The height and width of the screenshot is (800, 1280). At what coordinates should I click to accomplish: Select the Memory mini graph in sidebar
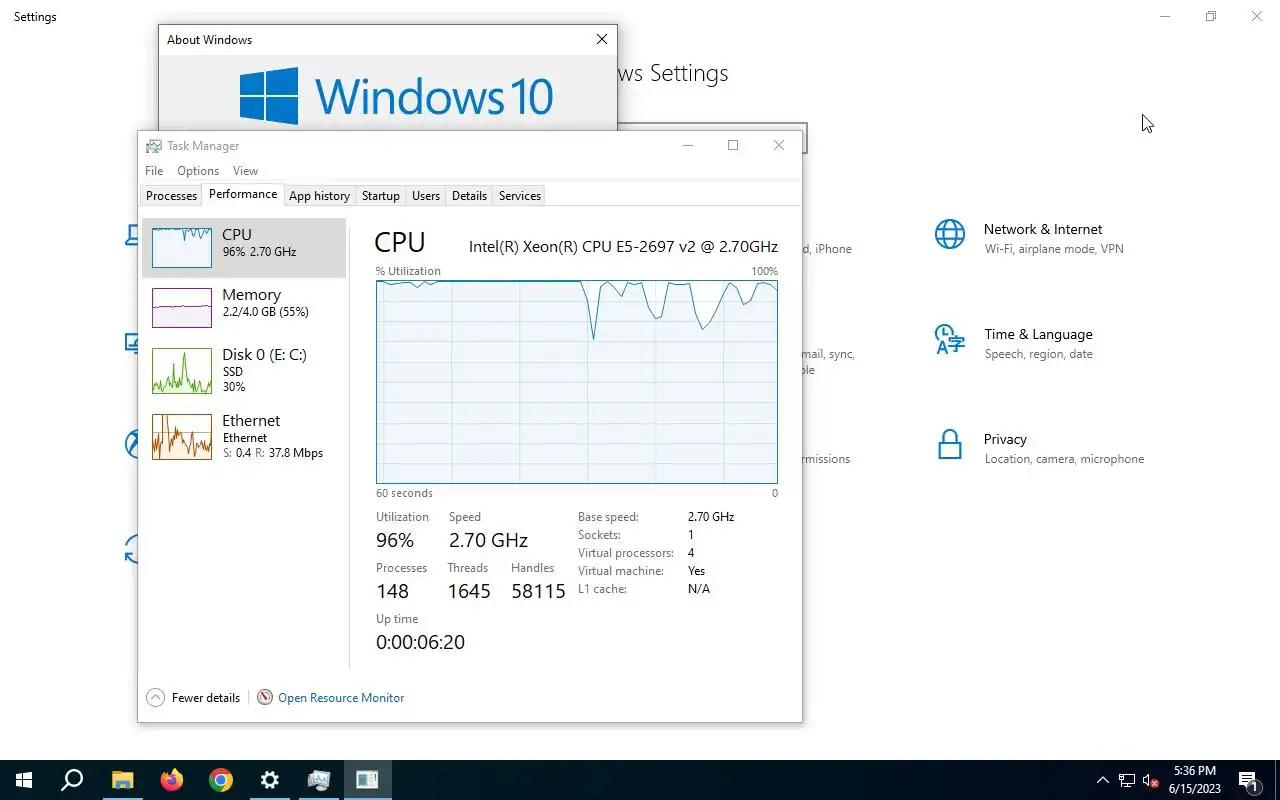click(x=182, y=307)
